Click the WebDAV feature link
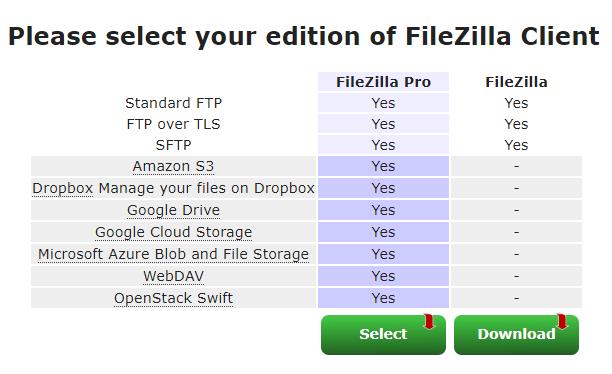Image resolution: width=612 pixels, height=374 pixels. click(173, 276)
